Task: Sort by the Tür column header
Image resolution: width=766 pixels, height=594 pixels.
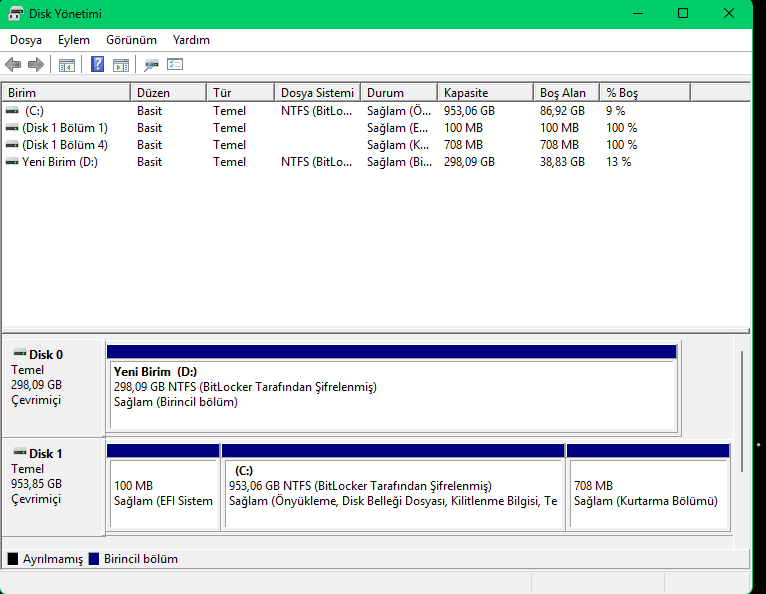Action: click(240, 93)
